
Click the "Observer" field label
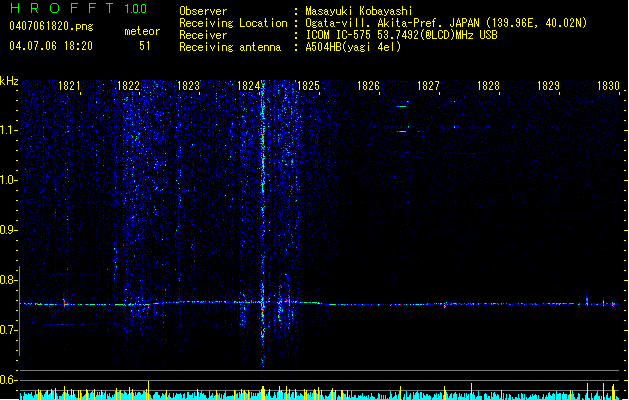[203, 11]
